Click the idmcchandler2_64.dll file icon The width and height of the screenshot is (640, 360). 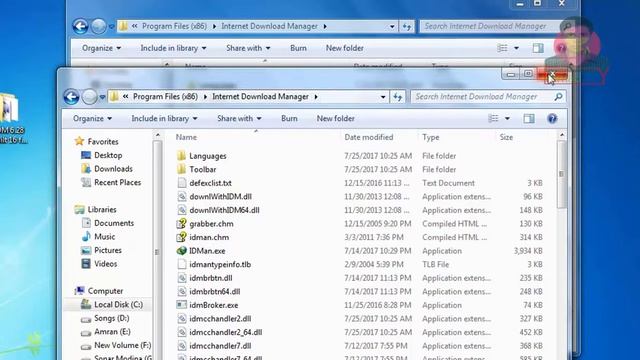click(x=182, y=332)
